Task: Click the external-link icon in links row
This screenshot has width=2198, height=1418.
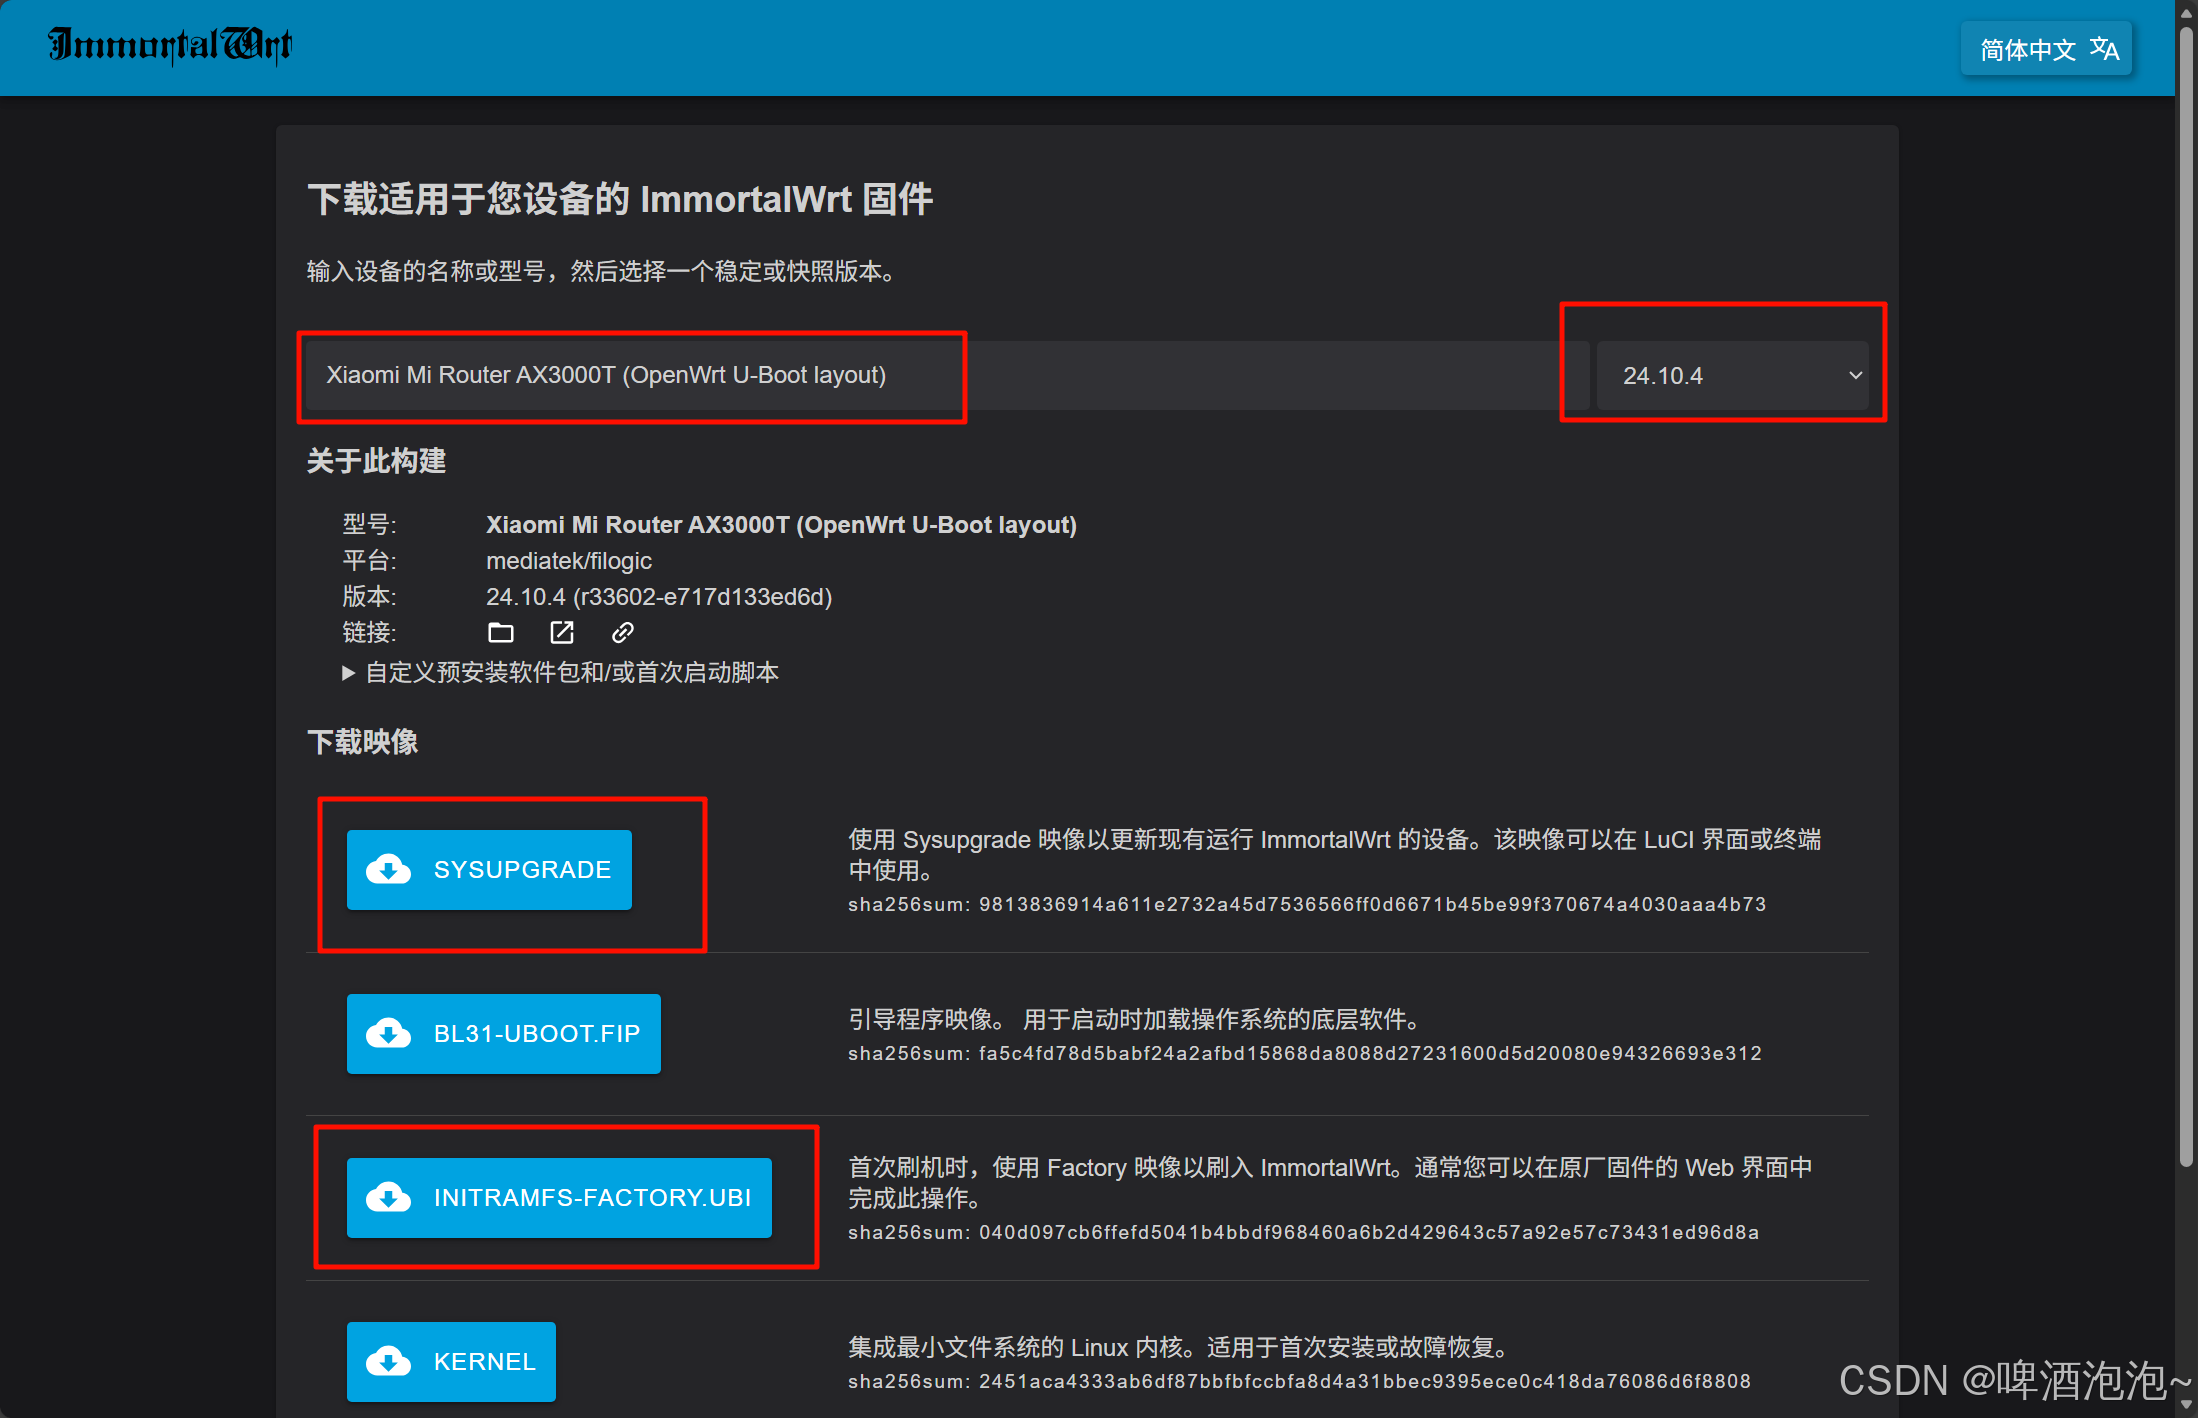Action: point(562,632)
